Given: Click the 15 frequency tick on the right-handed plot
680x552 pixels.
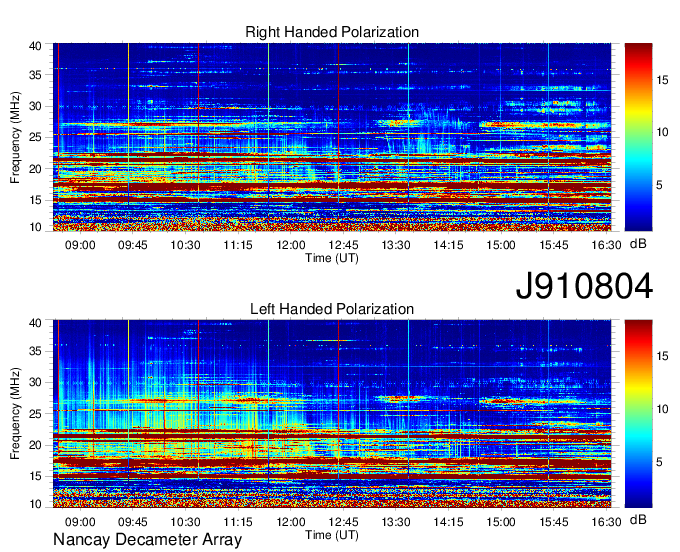Looking at the screenshot, I should tap(35, 200).
